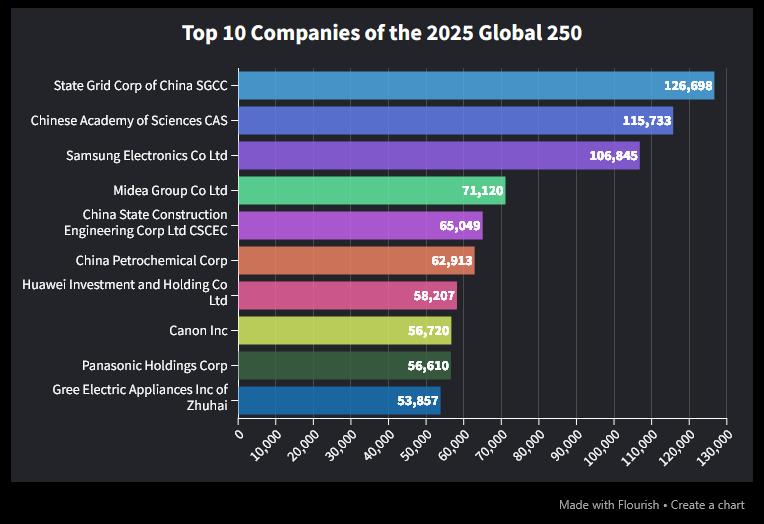764x524 pixels.
Task: Click the Canon Inc axis label
Action: pyautogui.click(x=198, y=330)
